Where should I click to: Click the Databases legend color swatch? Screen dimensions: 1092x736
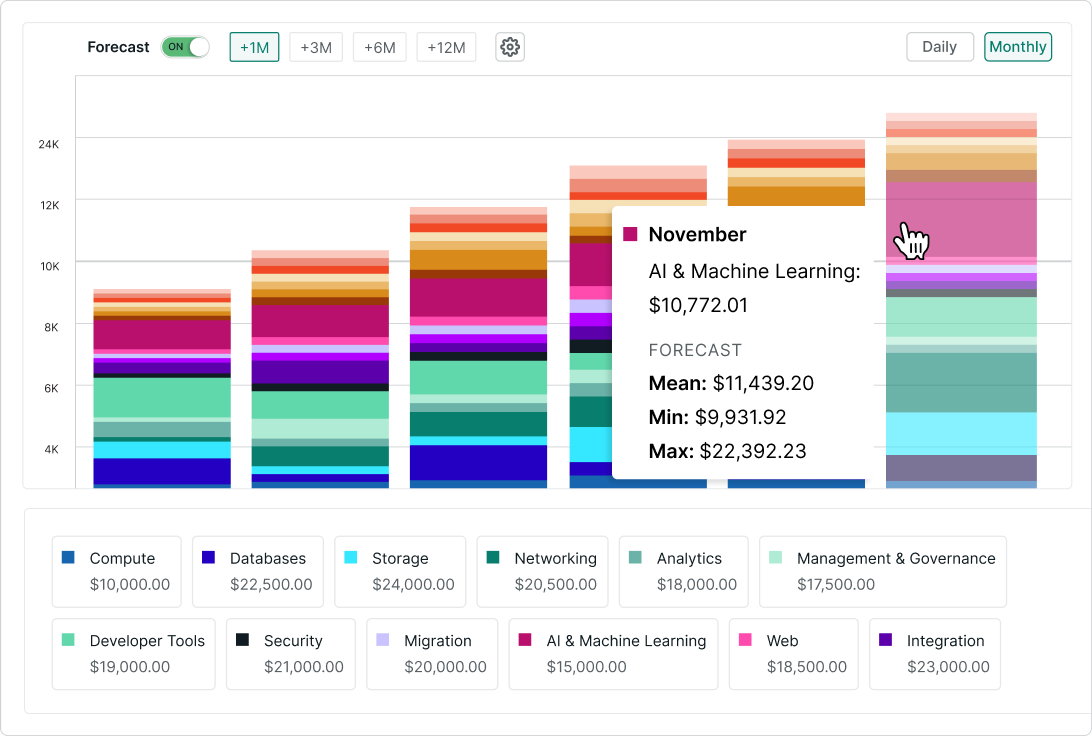208,557
